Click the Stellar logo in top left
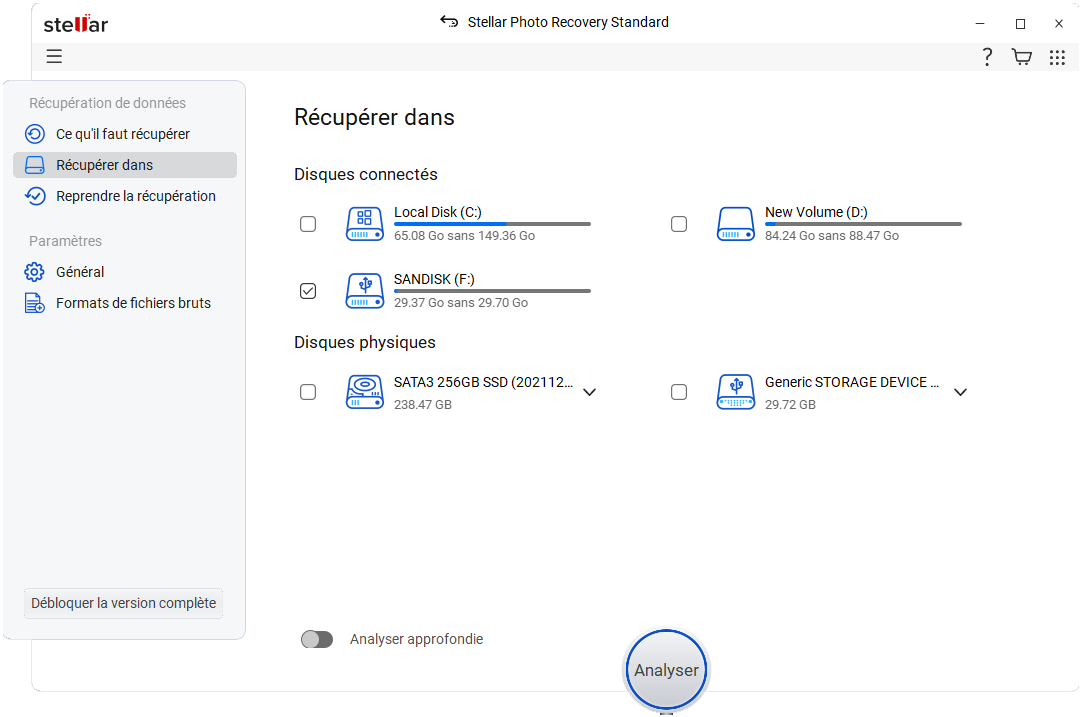This screenshot has height=717, width=1082. [75, 23]
